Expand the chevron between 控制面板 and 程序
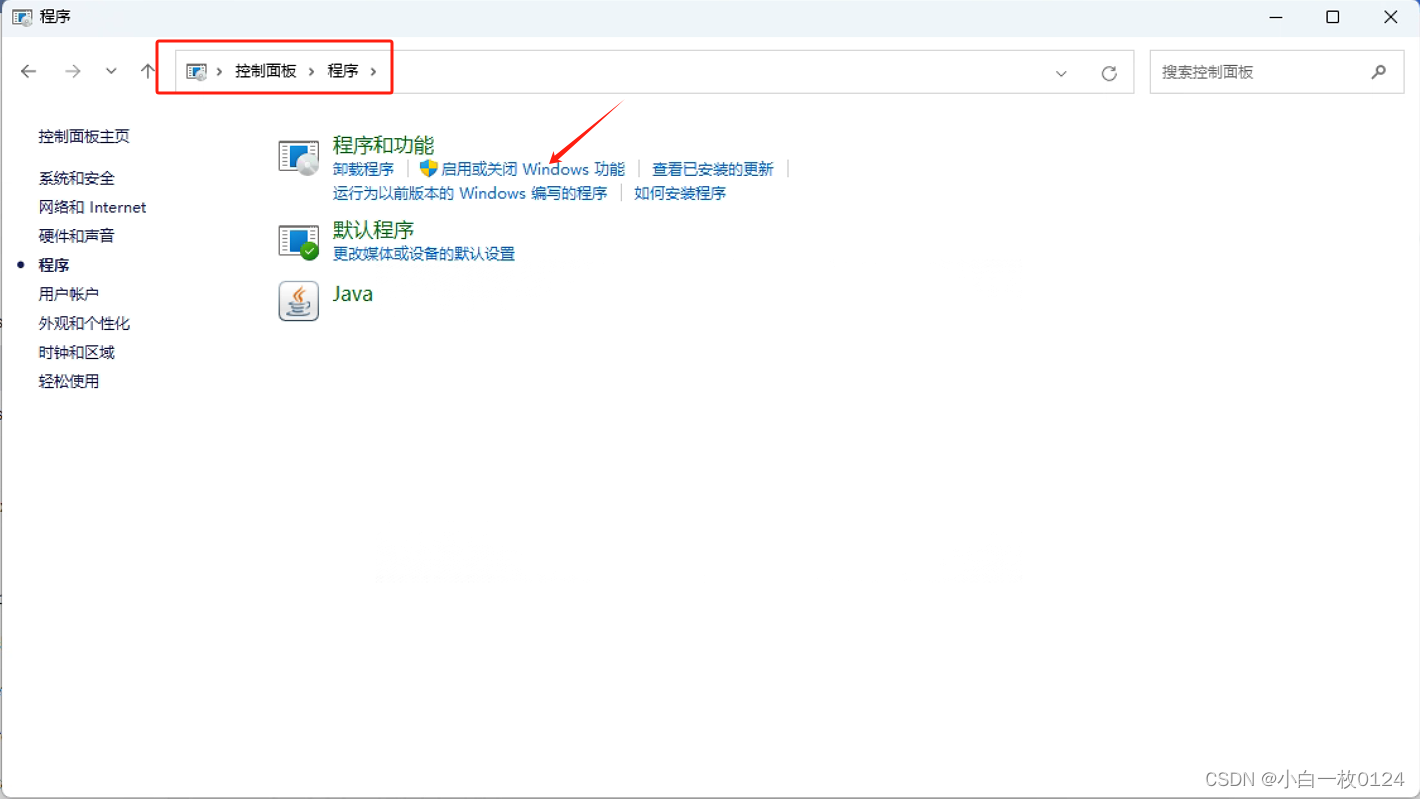Viewport: 1420px width, 799px height. pos(312,72)
